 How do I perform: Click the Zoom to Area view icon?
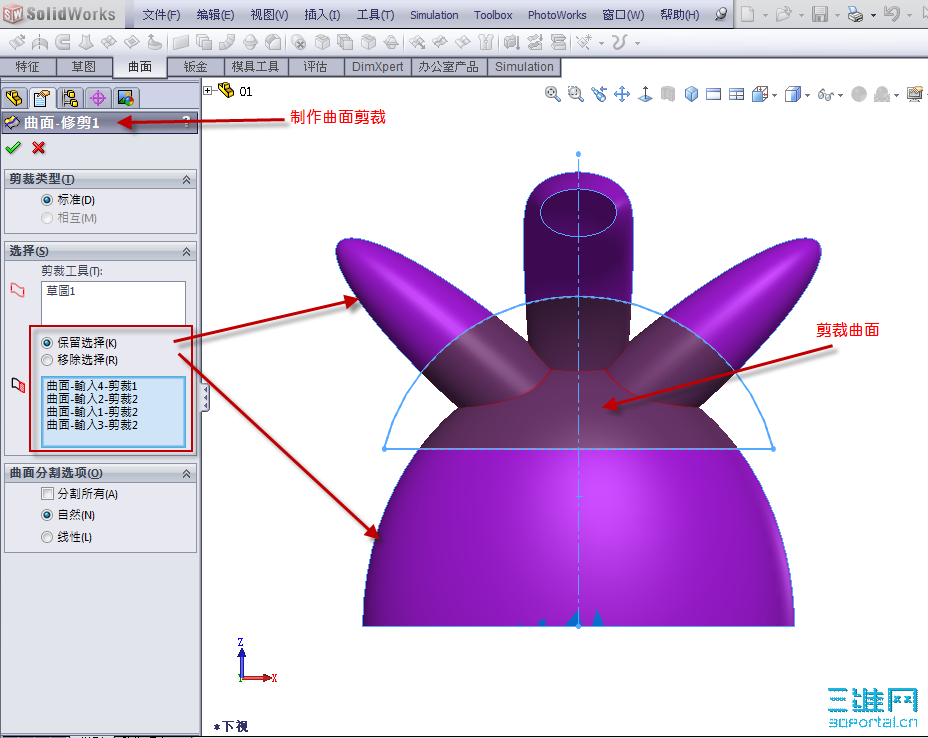point(575,94)
